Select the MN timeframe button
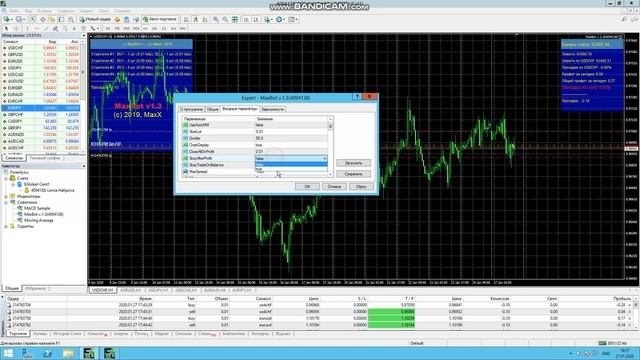This screenshot has height=360, width=640. click(x=182, y=29)
